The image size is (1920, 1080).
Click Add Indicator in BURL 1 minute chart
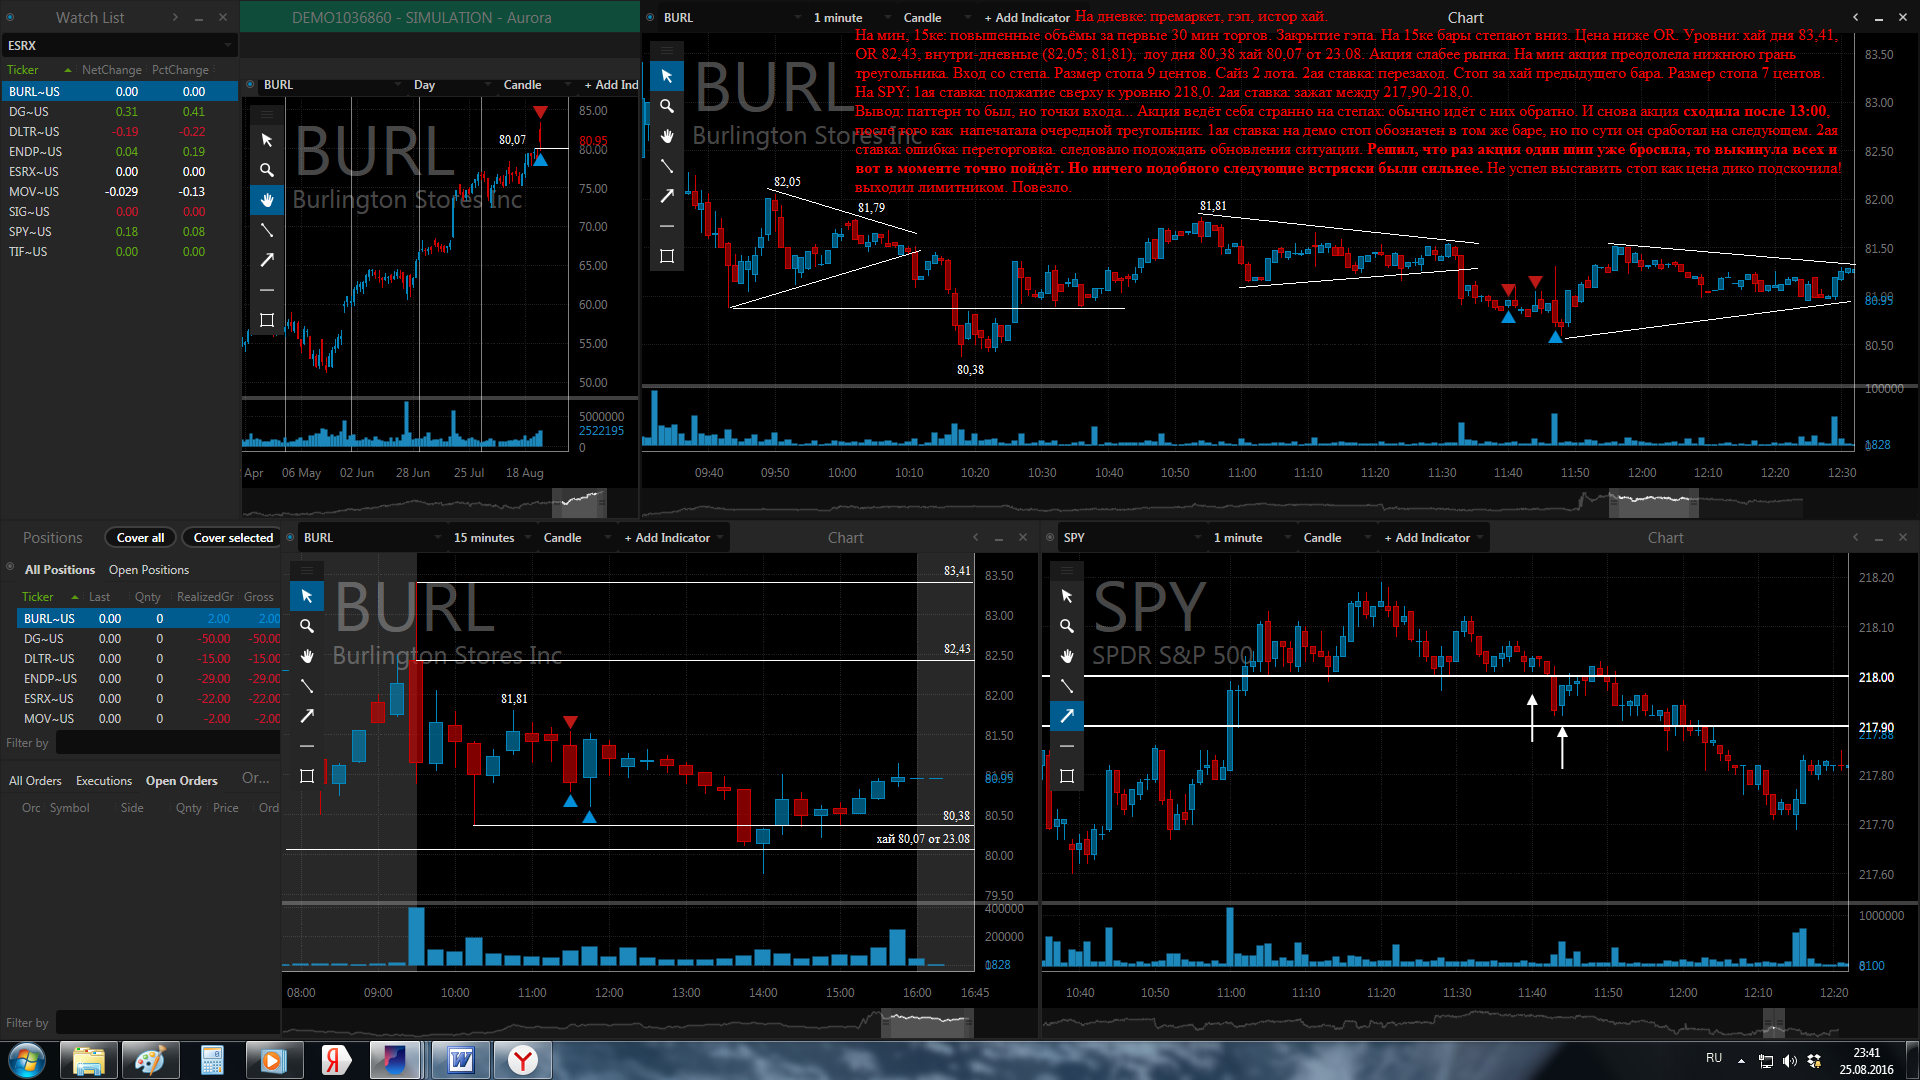pyautogui.click(x=1026, y=18)
